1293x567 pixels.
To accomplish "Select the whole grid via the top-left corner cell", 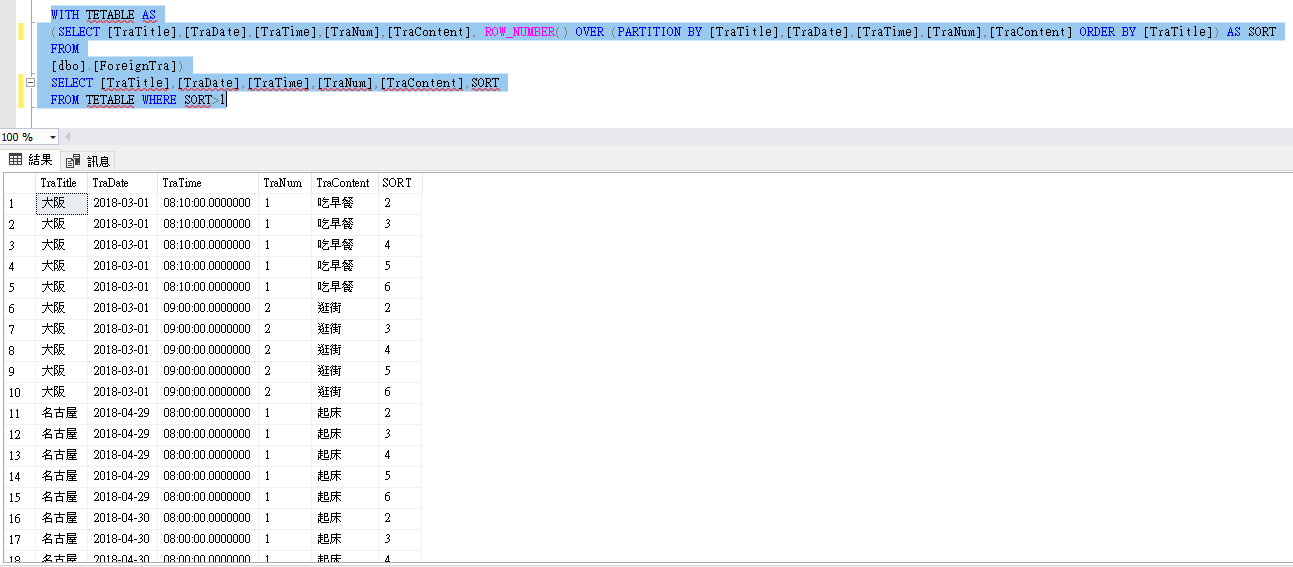I will coord(19,183).
